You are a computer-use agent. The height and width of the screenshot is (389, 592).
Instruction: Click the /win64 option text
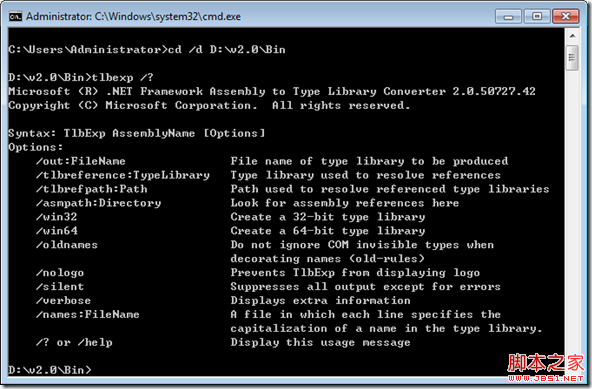point(57,231)
